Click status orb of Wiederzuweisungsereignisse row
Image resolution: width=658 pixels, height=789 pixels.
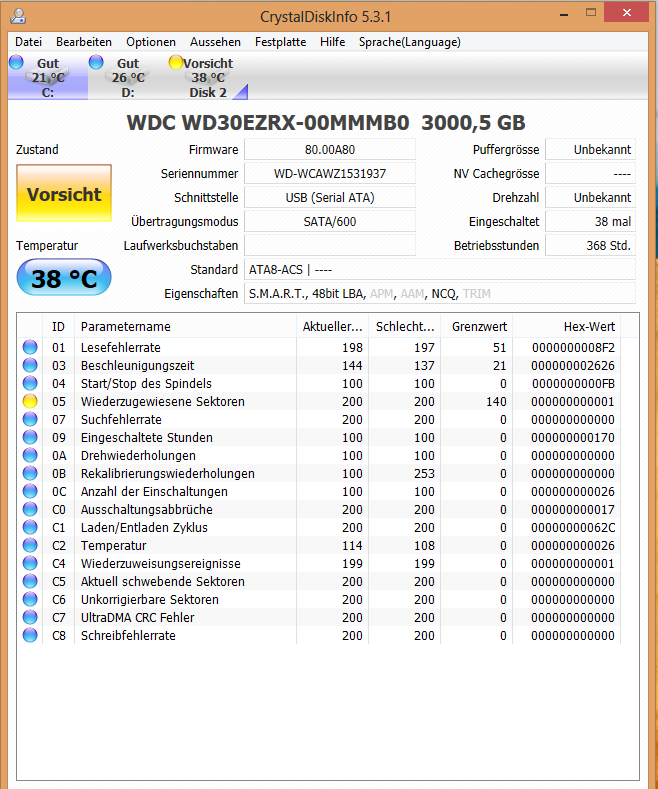tap(30, 564)
